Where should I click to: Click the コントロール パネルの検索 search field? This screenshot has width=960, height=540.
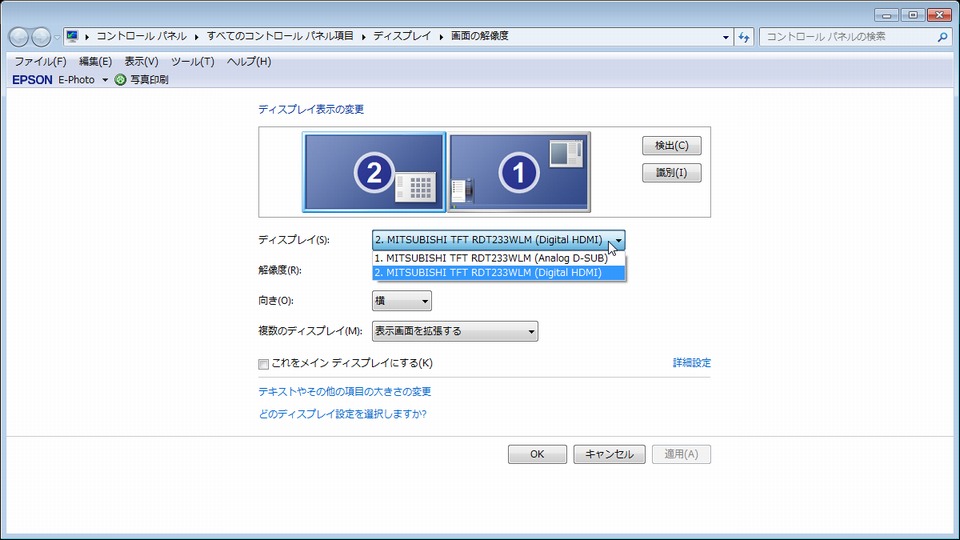coord(846,37)
